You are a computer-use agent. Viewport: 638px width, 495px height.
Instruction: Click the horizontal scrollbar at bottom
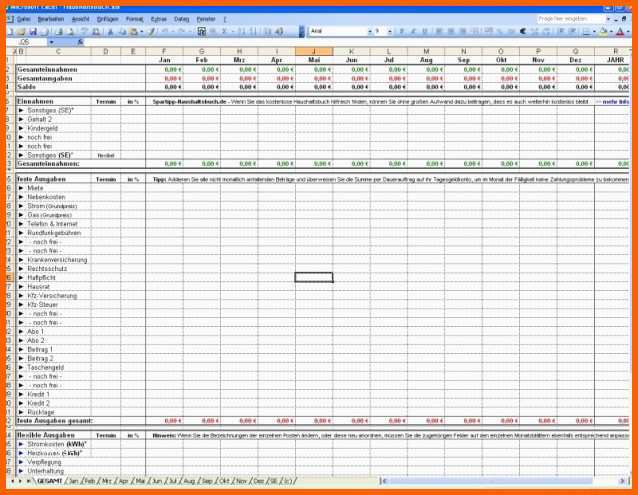click(503, 481)
